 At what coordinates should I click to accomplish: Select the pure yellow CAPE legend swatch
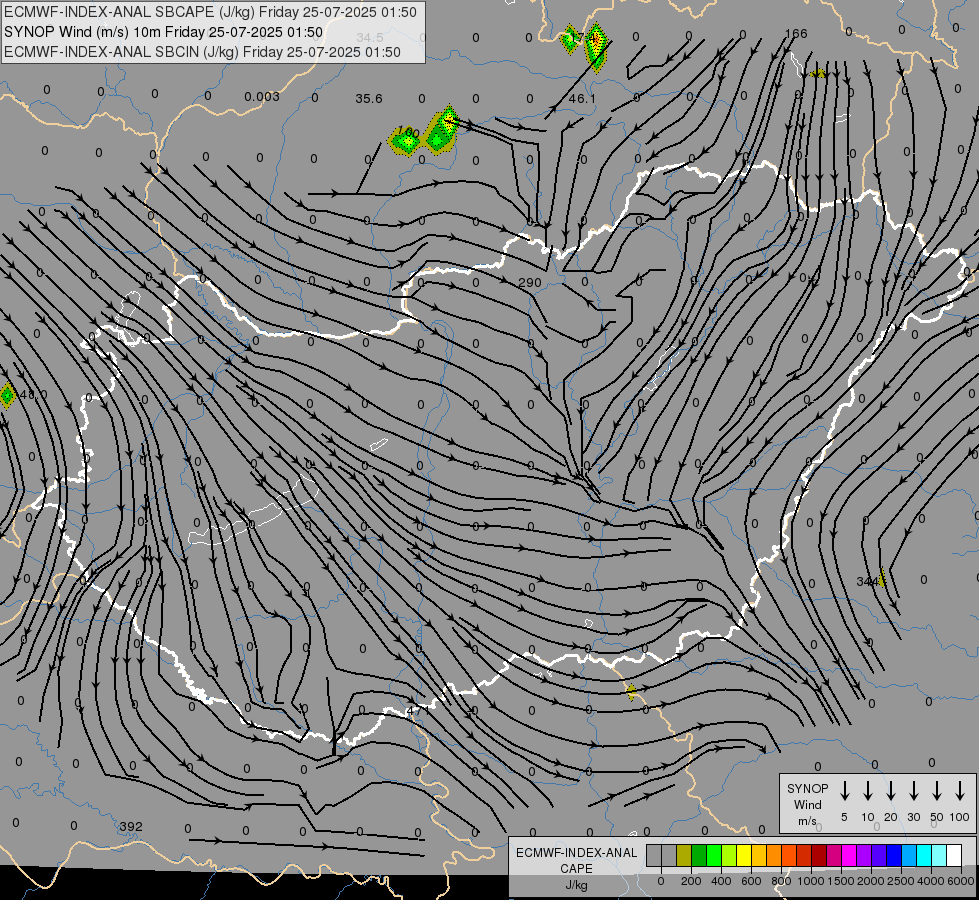point(744,855)
